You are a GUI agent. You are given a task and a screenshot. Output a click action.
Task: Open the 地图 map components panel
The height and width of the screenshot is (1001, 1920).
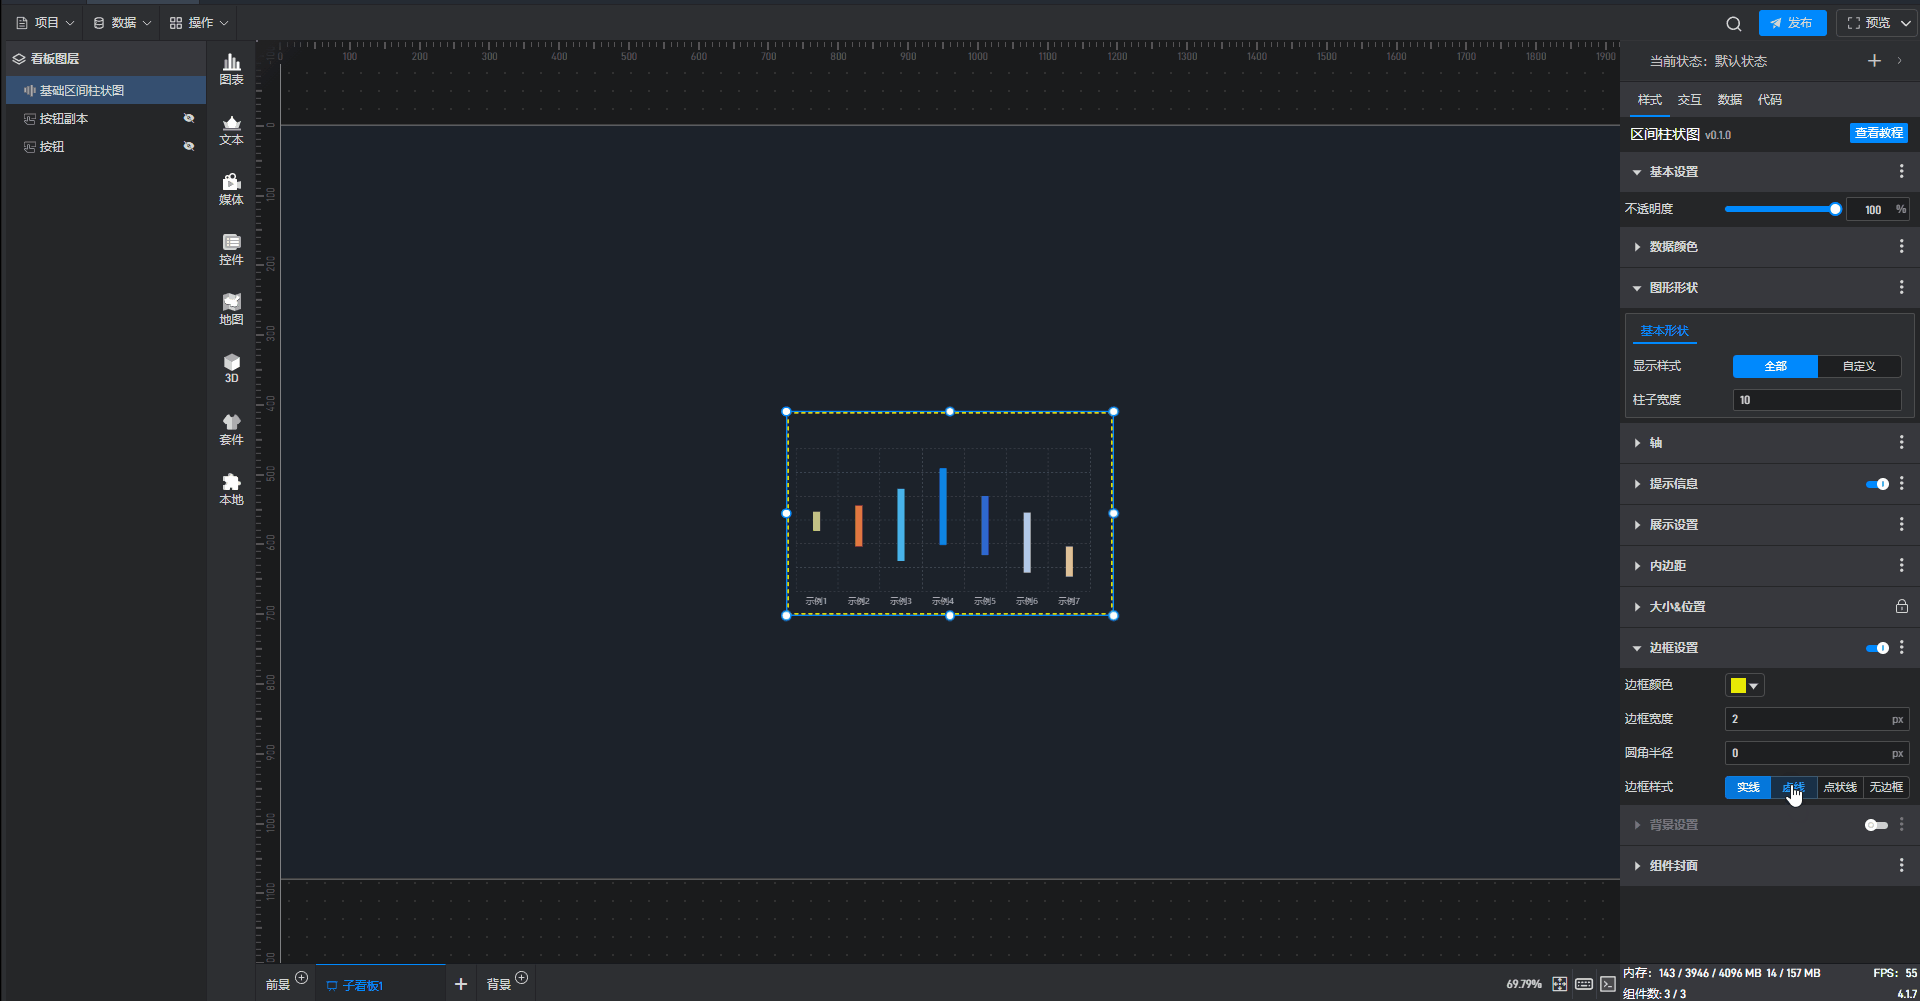pyautogui.click(x=231, y=309)
